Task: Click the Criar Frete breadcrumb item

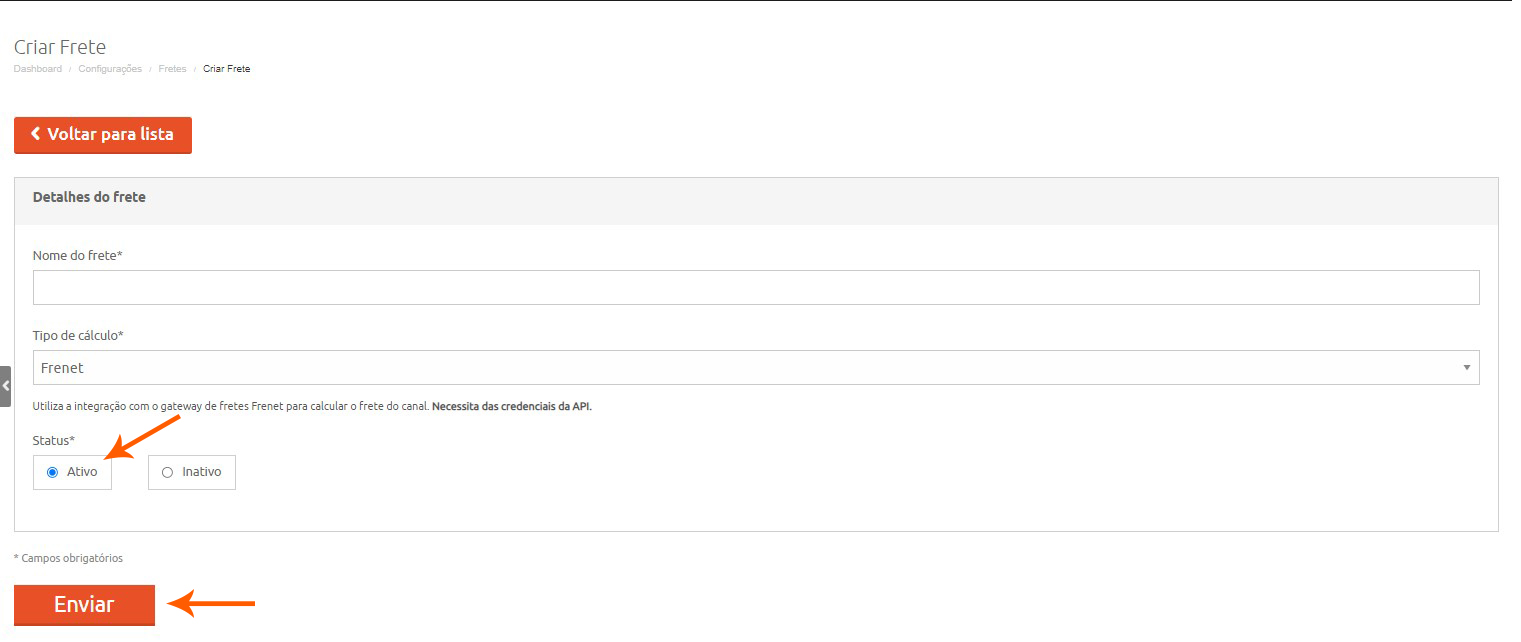Action: coord(226,69)
